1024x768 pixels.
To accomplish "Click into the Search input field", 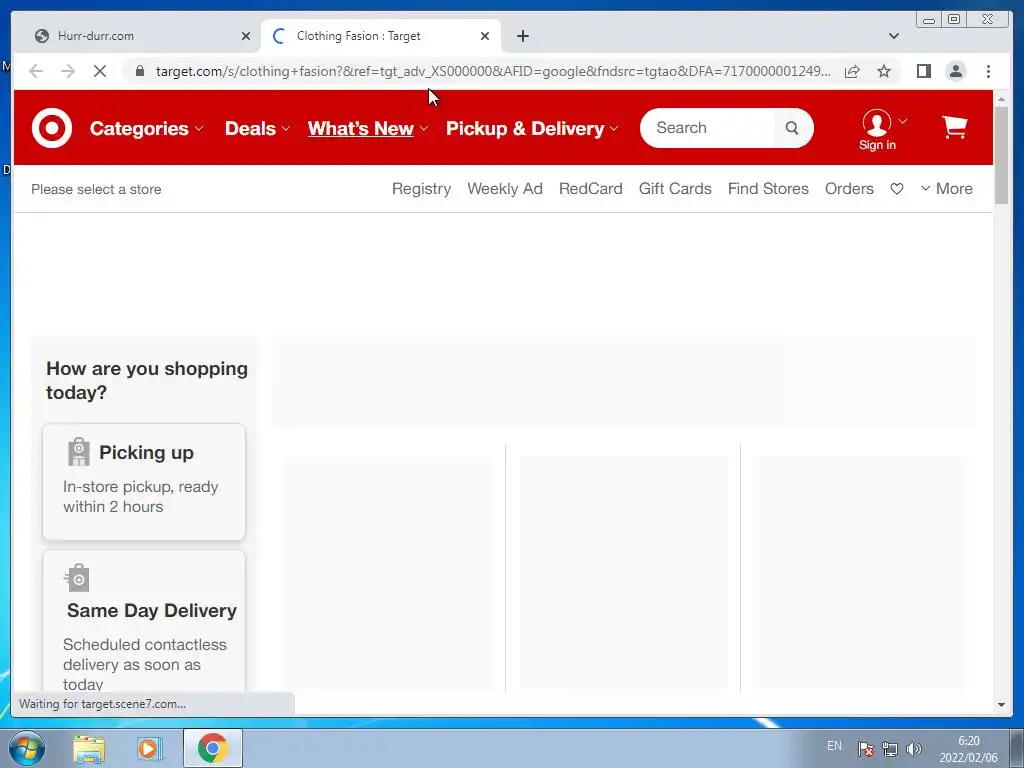I will [709, 128].
